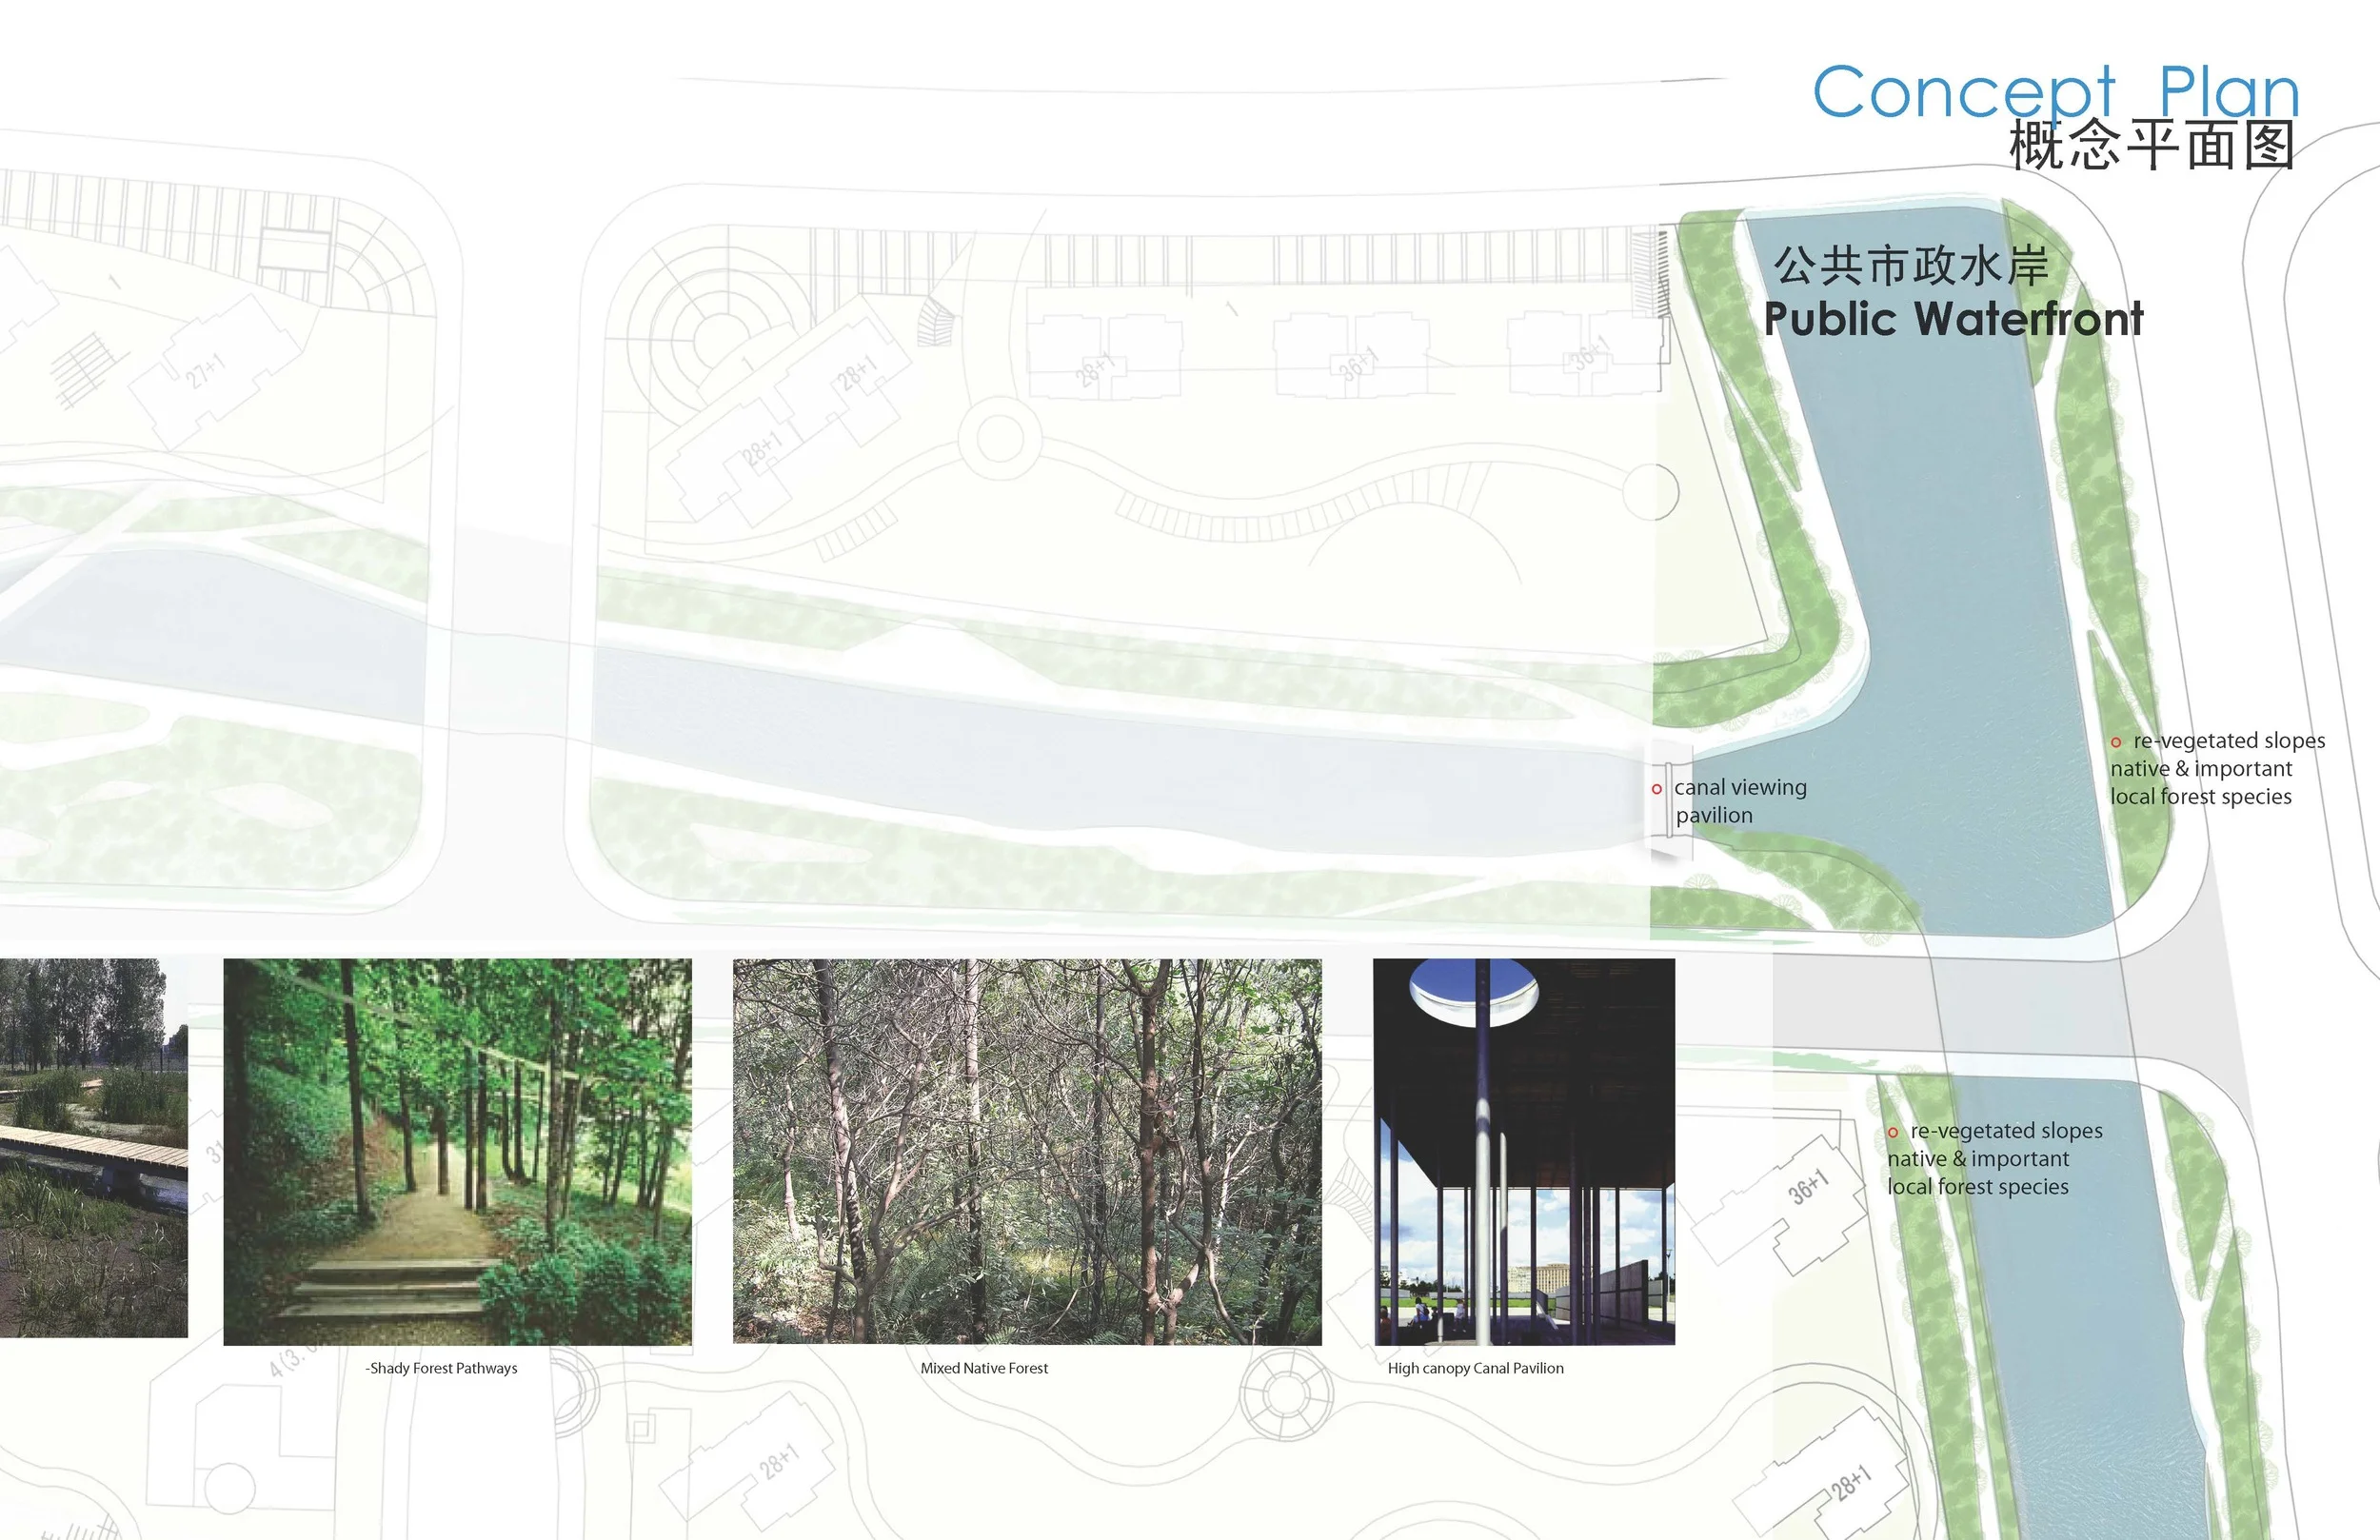Select the High canopy Canal Pavilion photo
Screen dimensions: 2380x1540
1523,1151
